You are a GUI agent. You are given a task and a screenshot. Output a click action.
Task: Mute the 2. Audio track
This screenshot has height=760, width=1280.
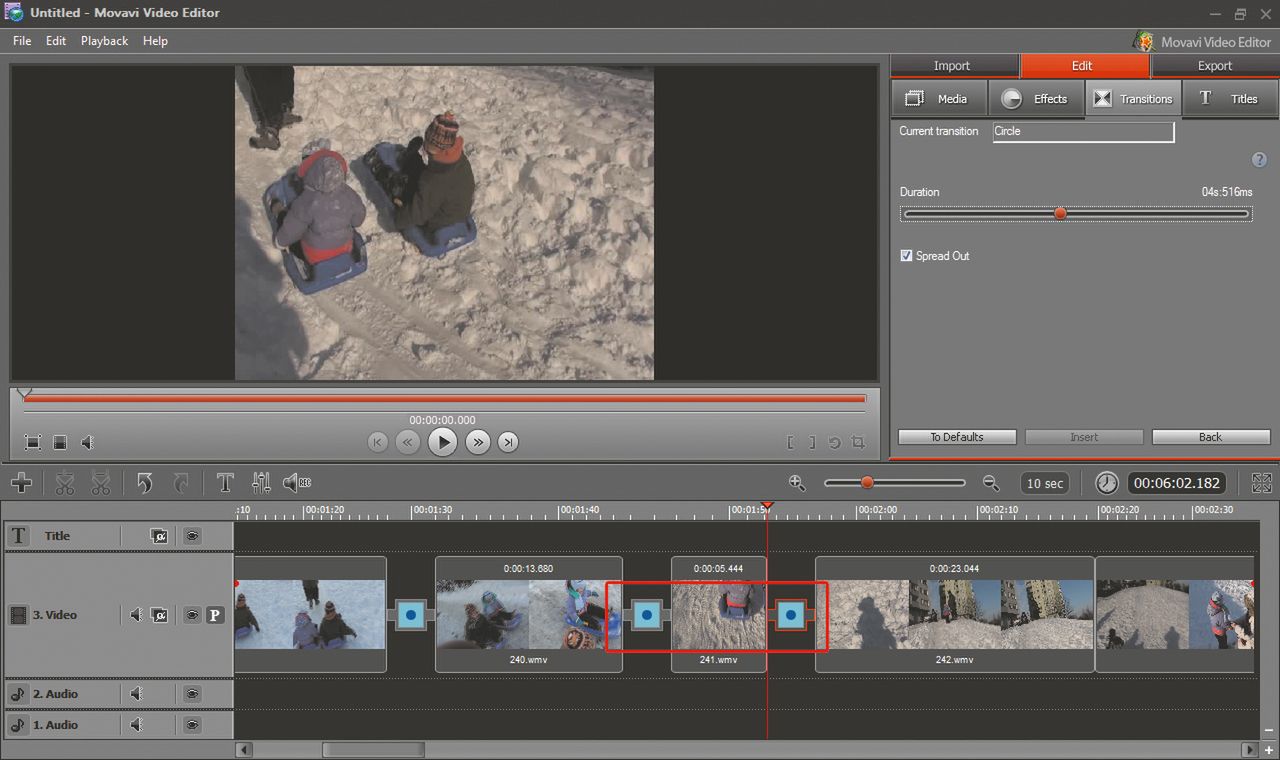136,694
